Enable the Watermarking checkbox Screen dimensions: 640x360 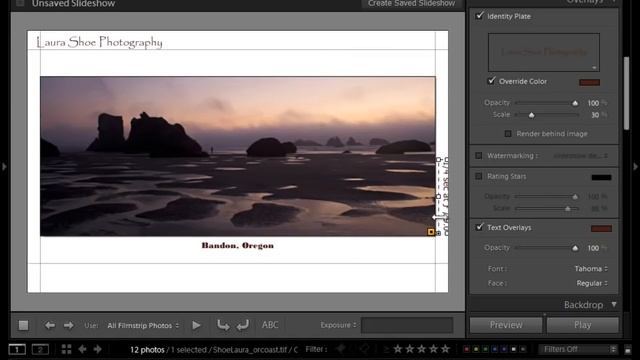click(479, 156)
